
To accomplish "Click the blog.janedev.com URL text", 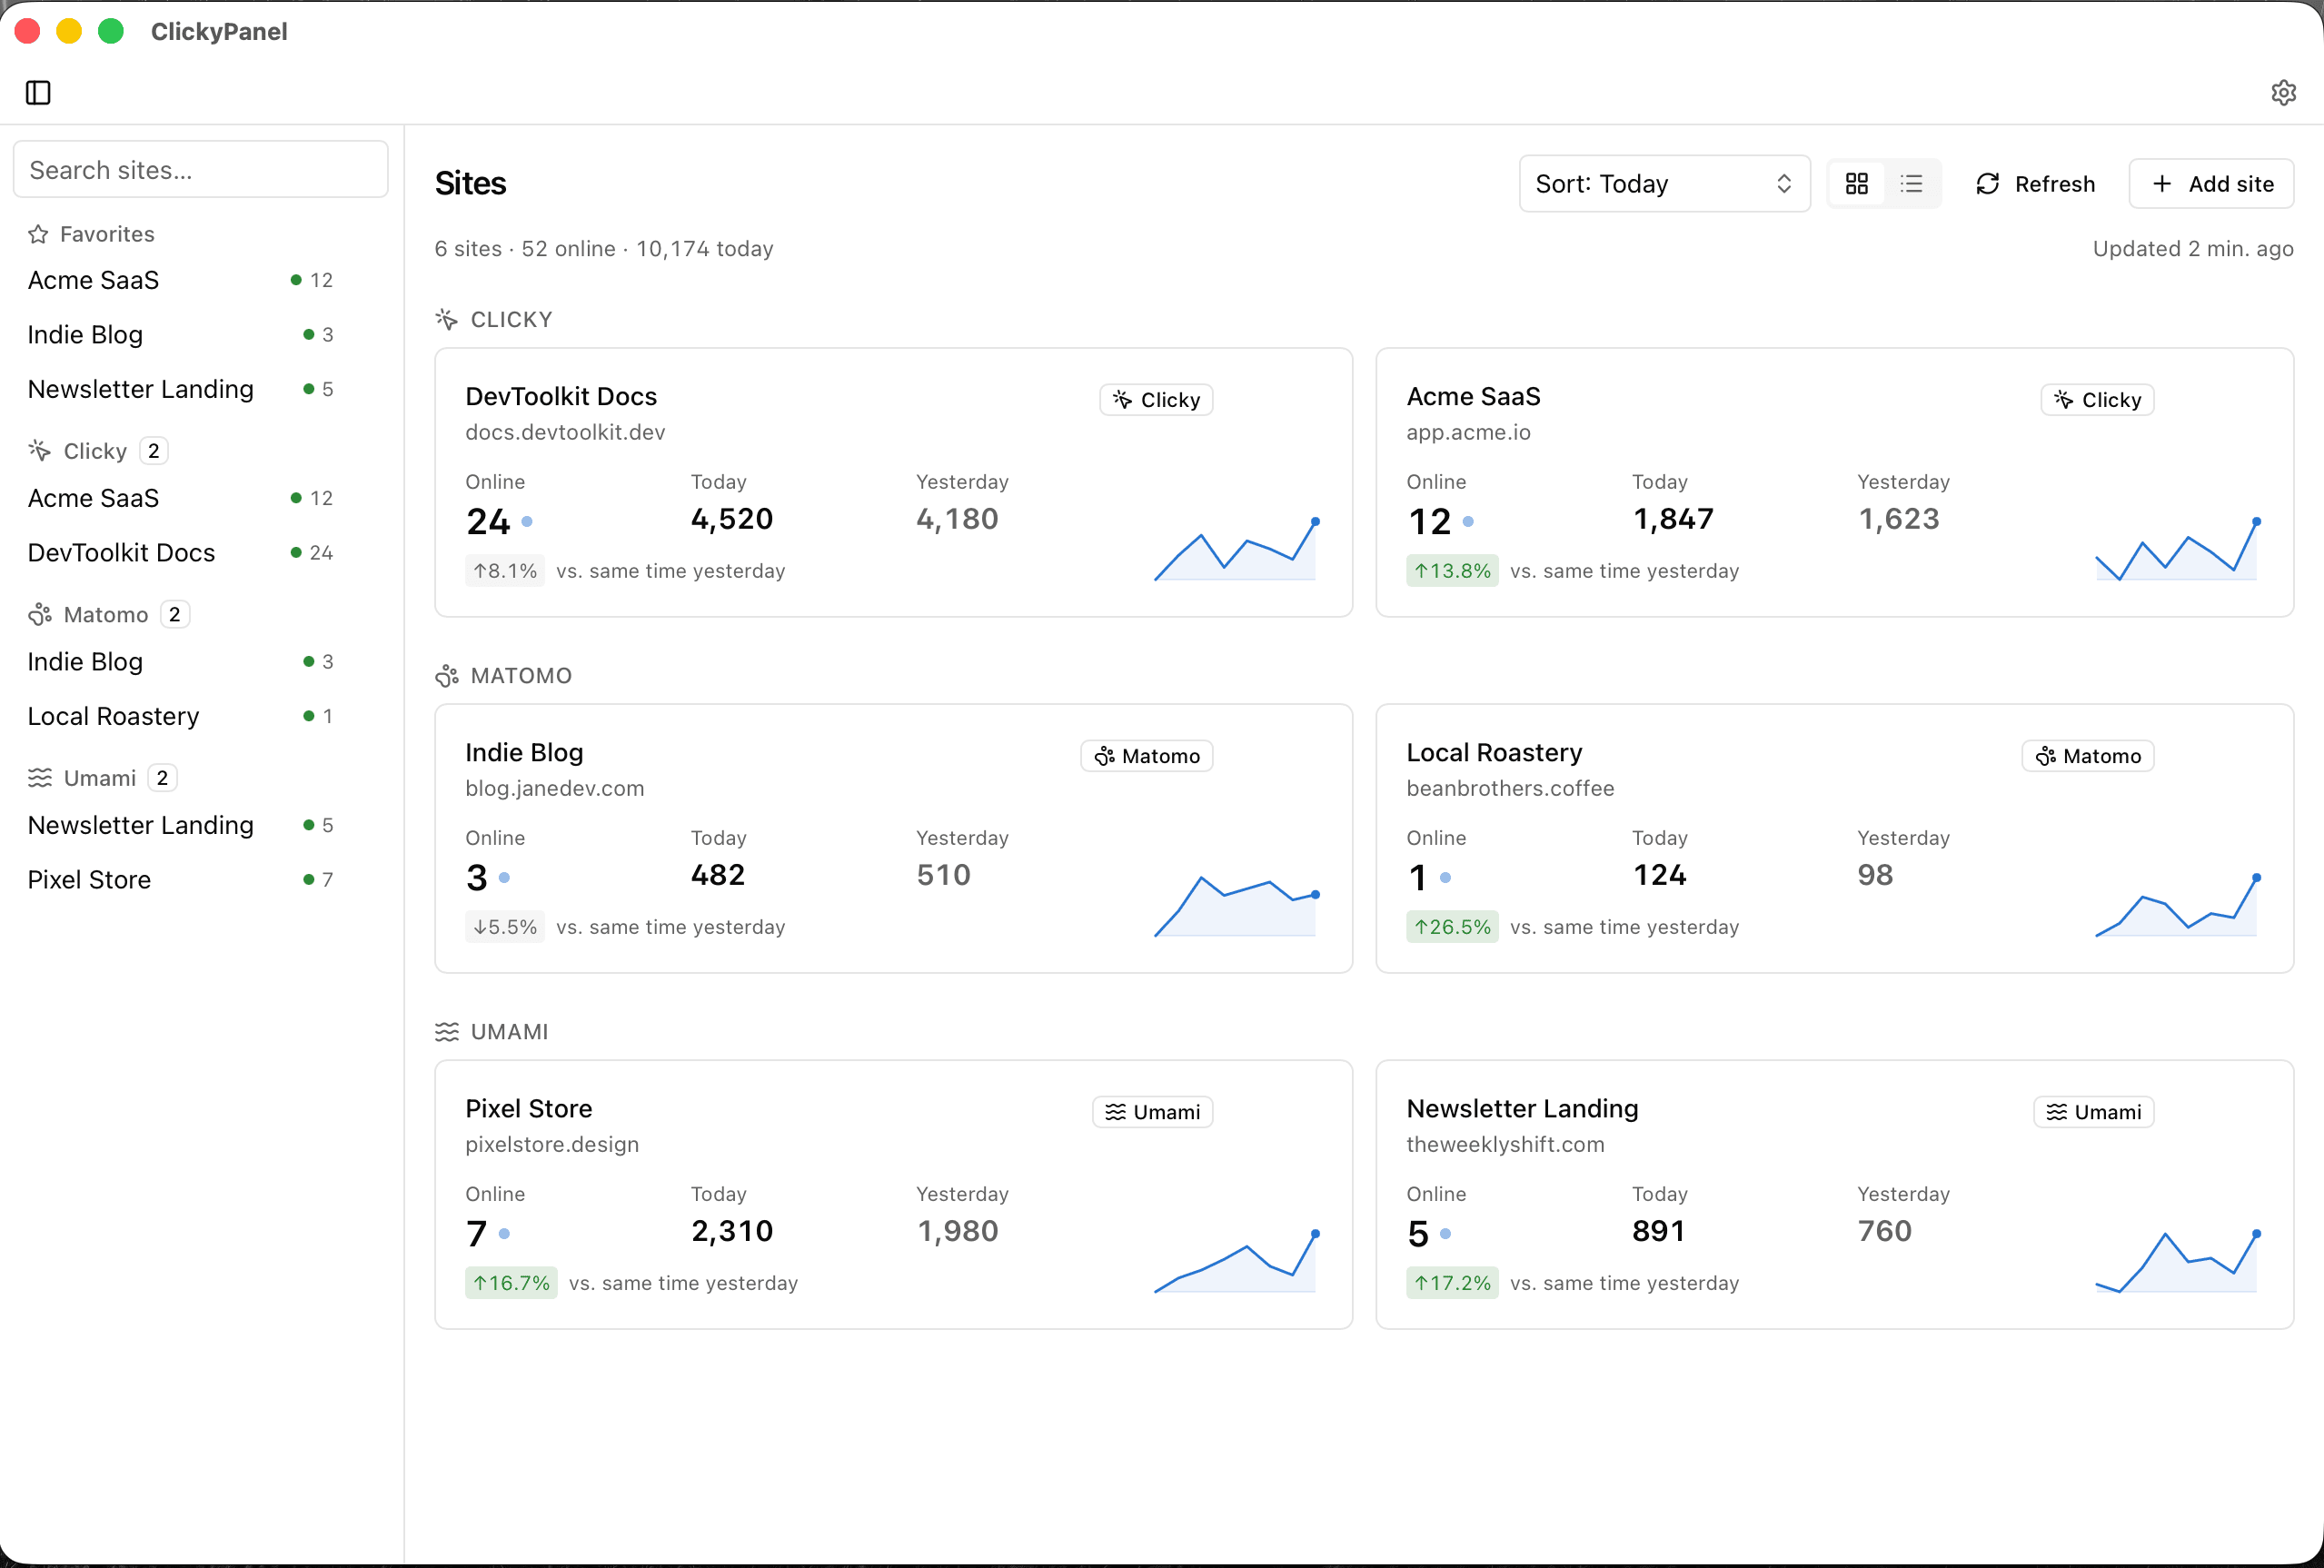I will pyautogui.click(x=554, y=789).
